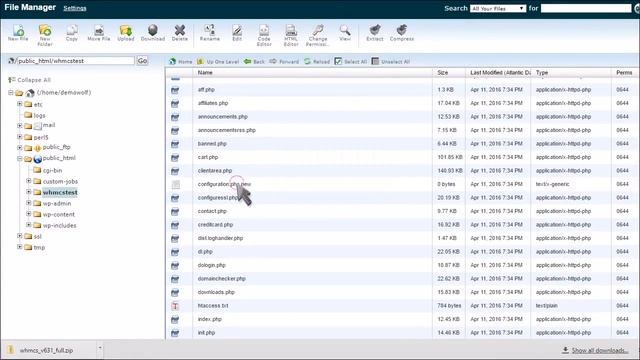This screenshot has width=640, height=360.
Task: Navigate Back in file list
Action: pos(254,62)
